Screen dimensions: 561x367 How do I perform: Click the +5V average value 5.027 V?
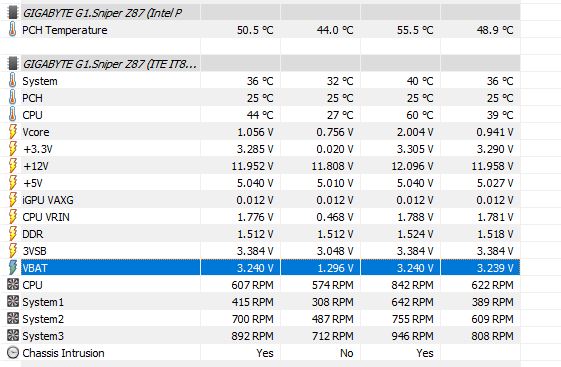click(x=495, y=183)
